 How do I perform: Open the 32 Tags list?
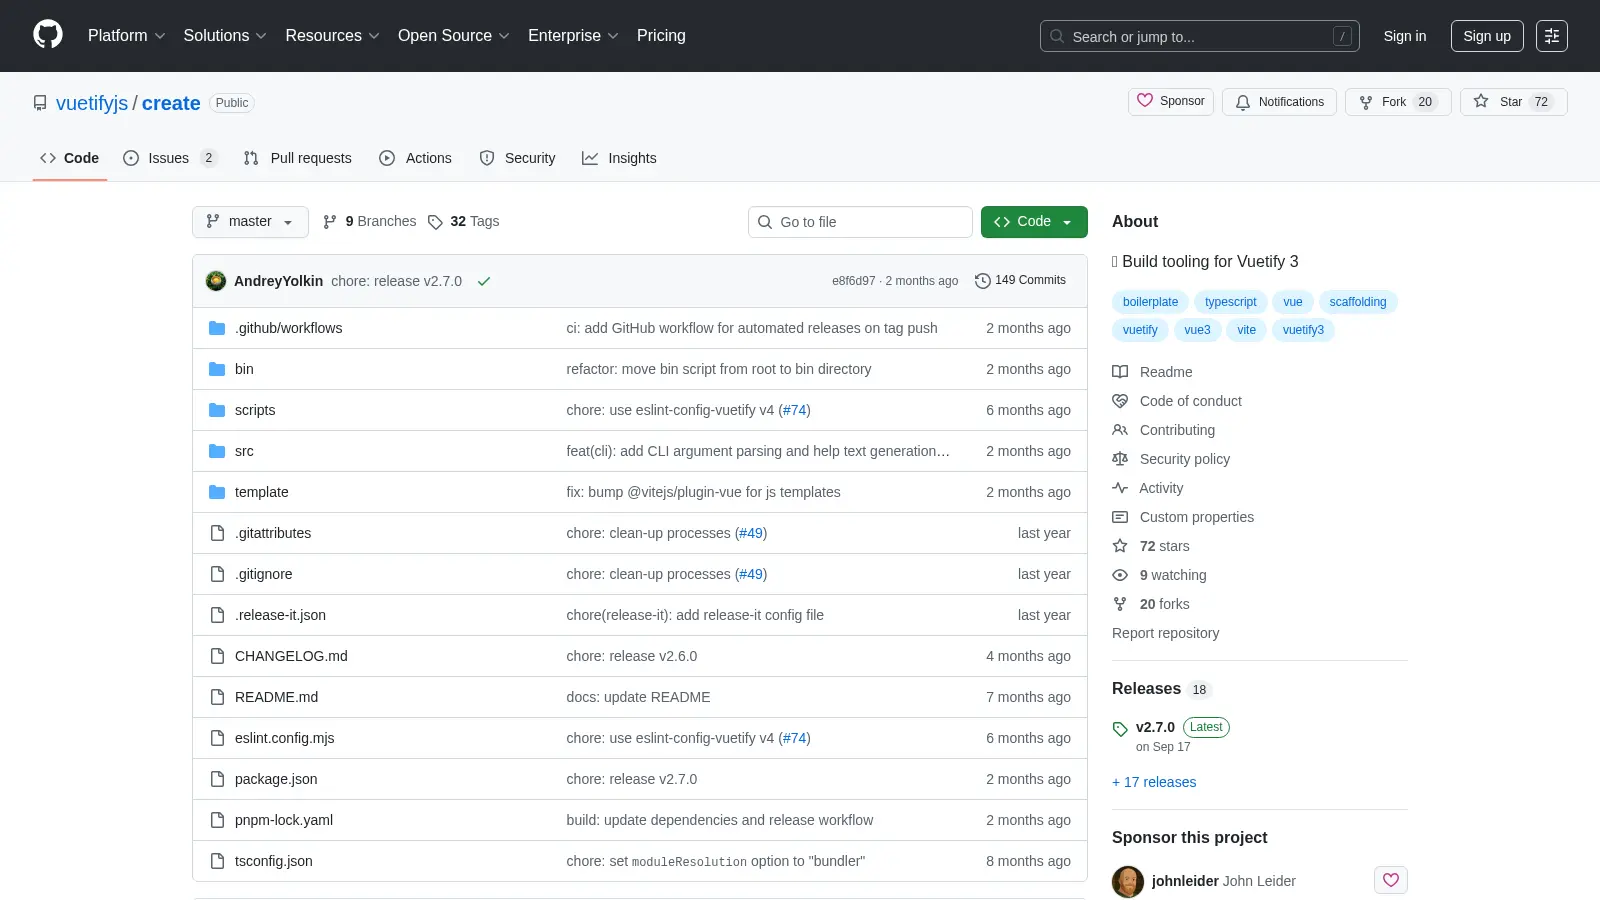[463, 222]
